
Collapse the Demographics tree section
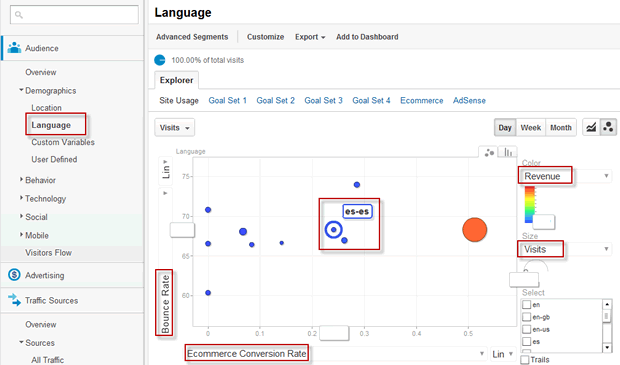tap(21, 90)
